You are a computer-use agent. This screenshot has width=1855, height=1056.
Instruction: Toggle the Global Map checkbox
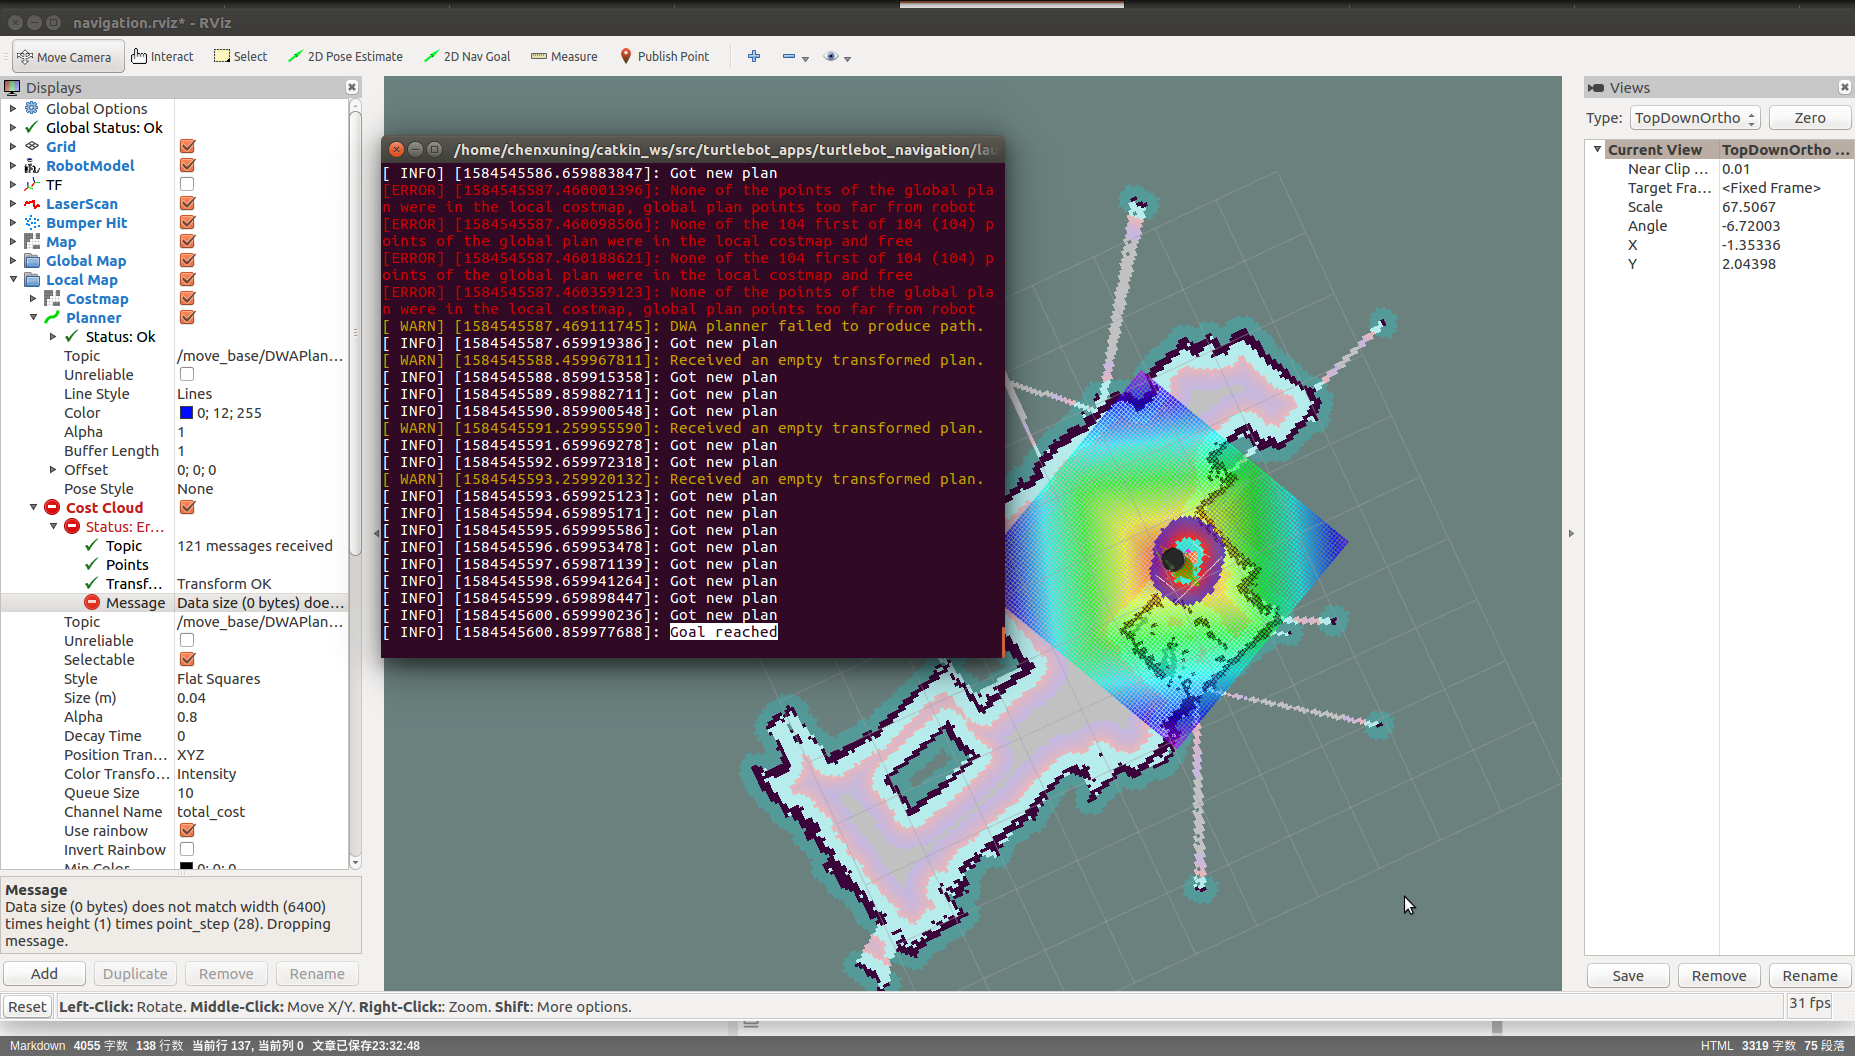[x=187, y=260]
